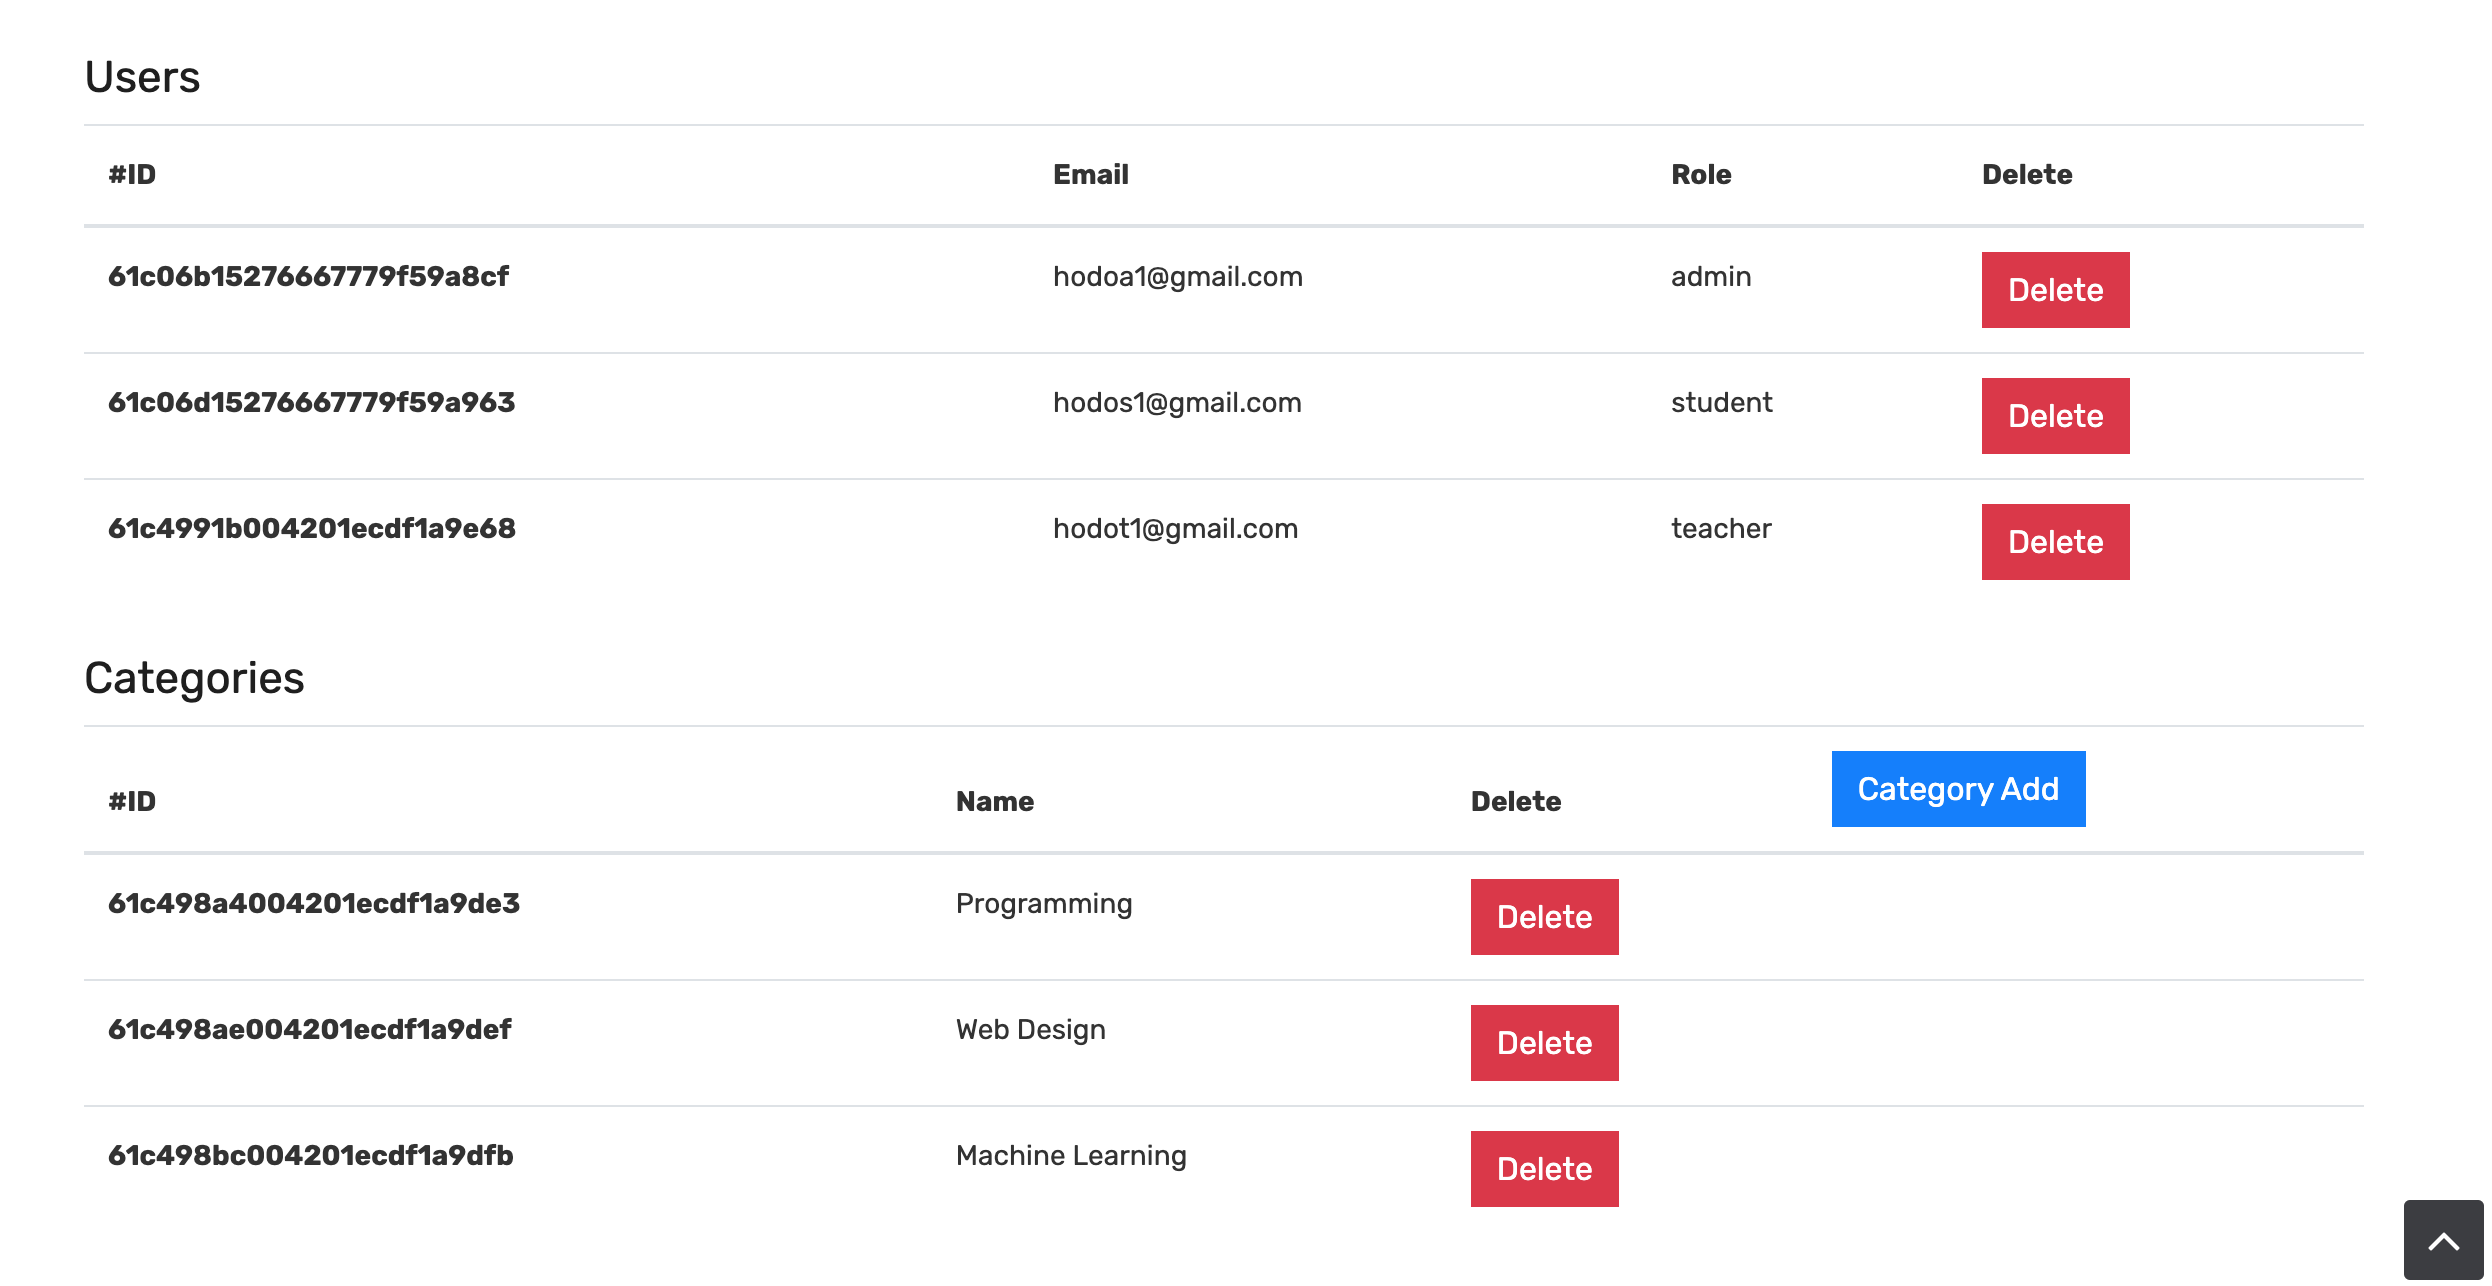Click the Users section heading
Screen dimensions: 2492x1286
click(142, 77)
